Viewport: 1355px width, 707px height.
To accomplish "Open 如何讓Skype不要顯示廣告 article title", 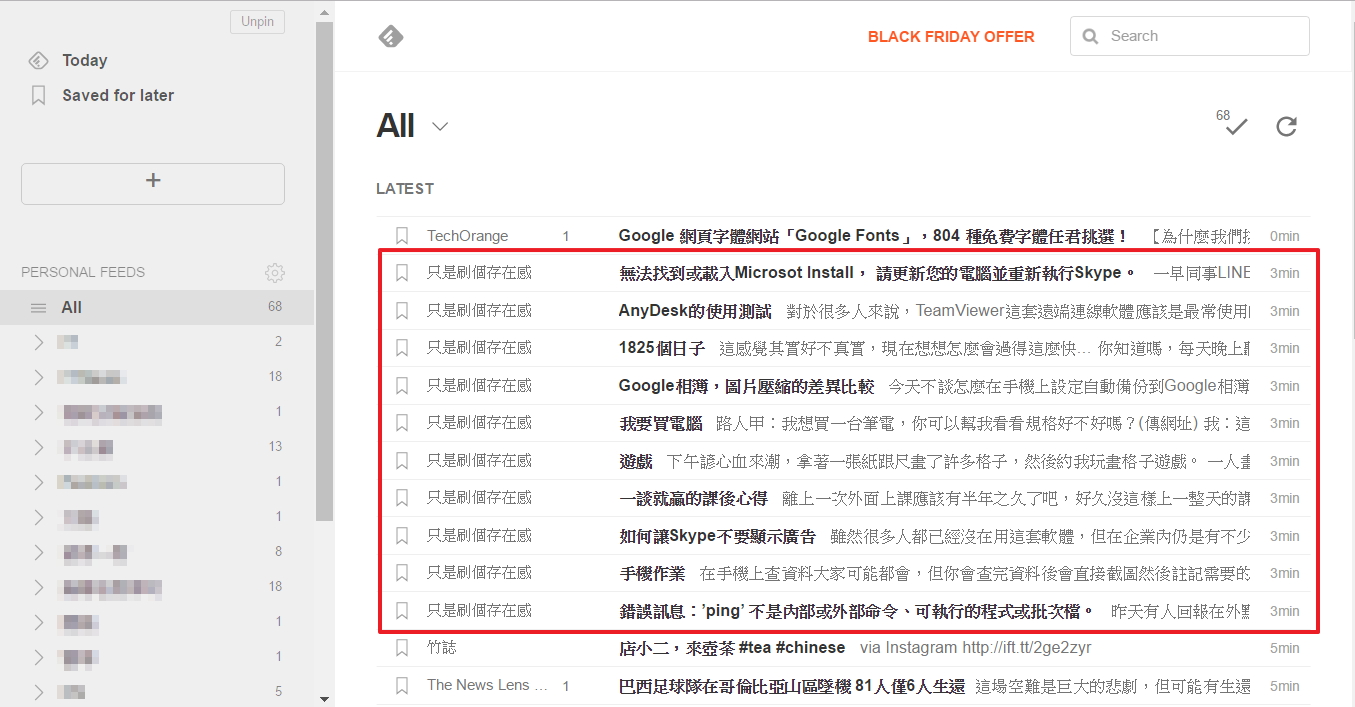I will [x=717, y=536].
